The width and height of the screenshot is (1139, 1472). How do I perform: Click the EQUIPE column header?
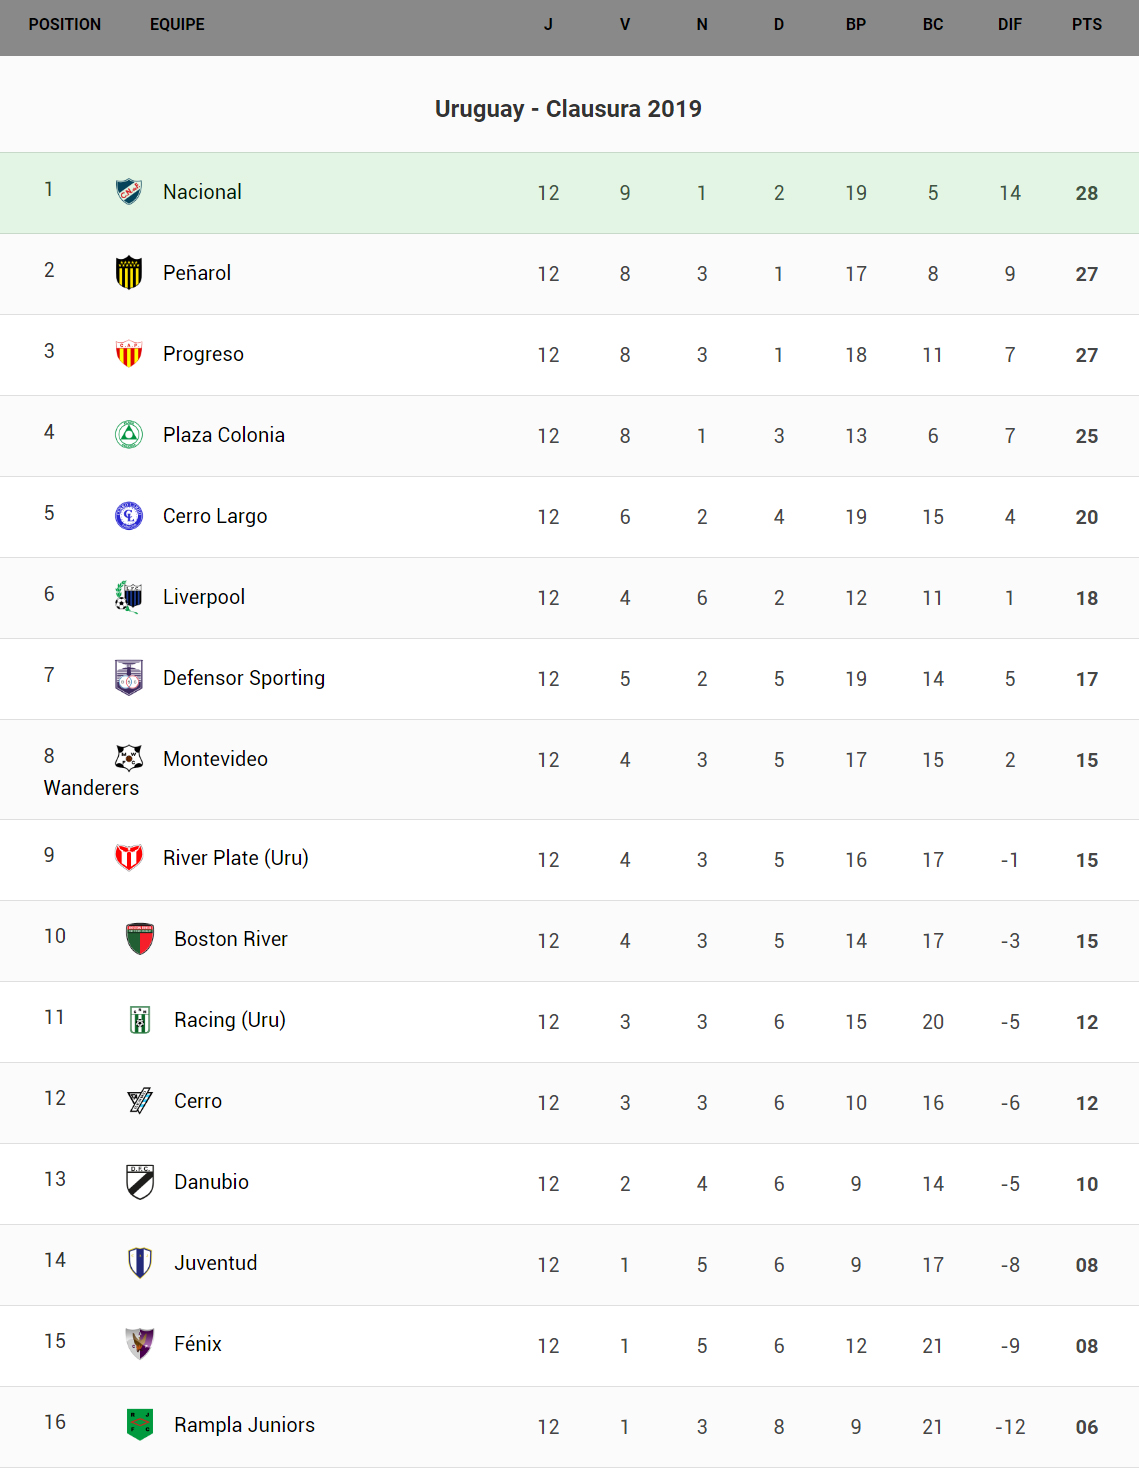point(177,24)
